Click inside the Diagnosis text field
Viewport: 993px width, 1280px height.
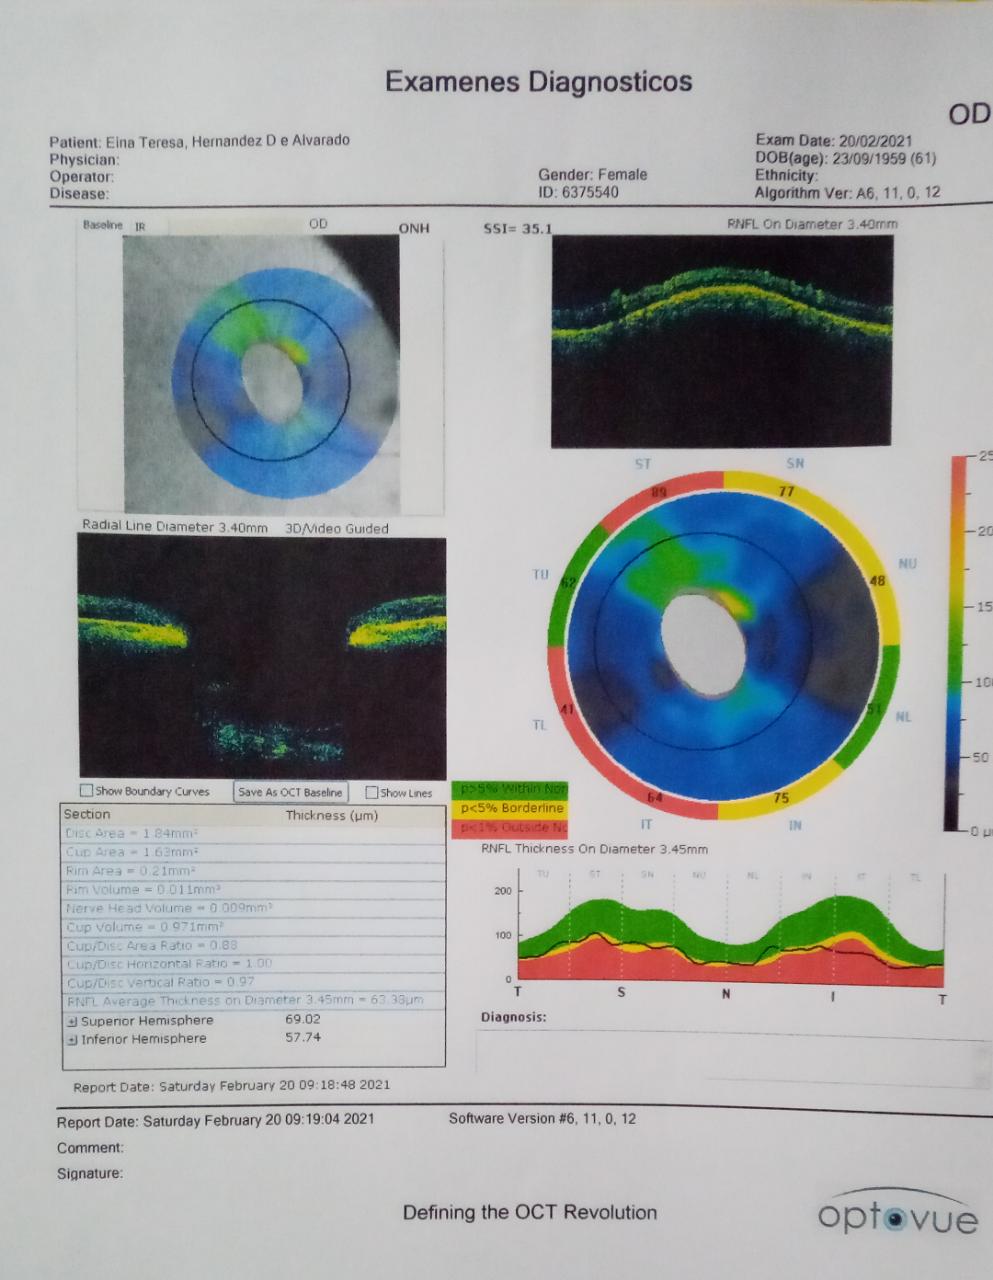730,1056
